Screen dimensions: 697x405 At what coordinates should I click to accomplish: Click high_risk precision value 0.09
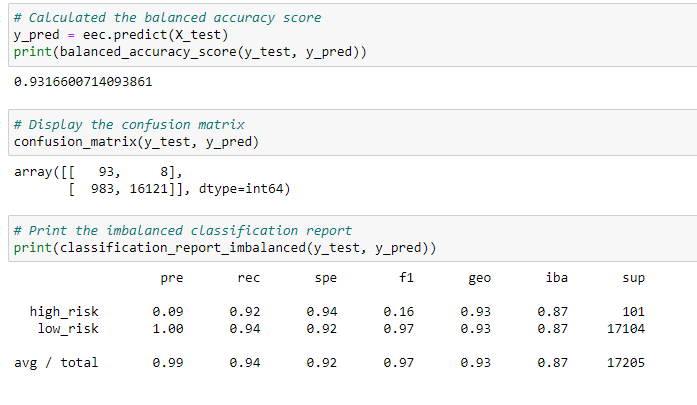[x=168, y=312]
